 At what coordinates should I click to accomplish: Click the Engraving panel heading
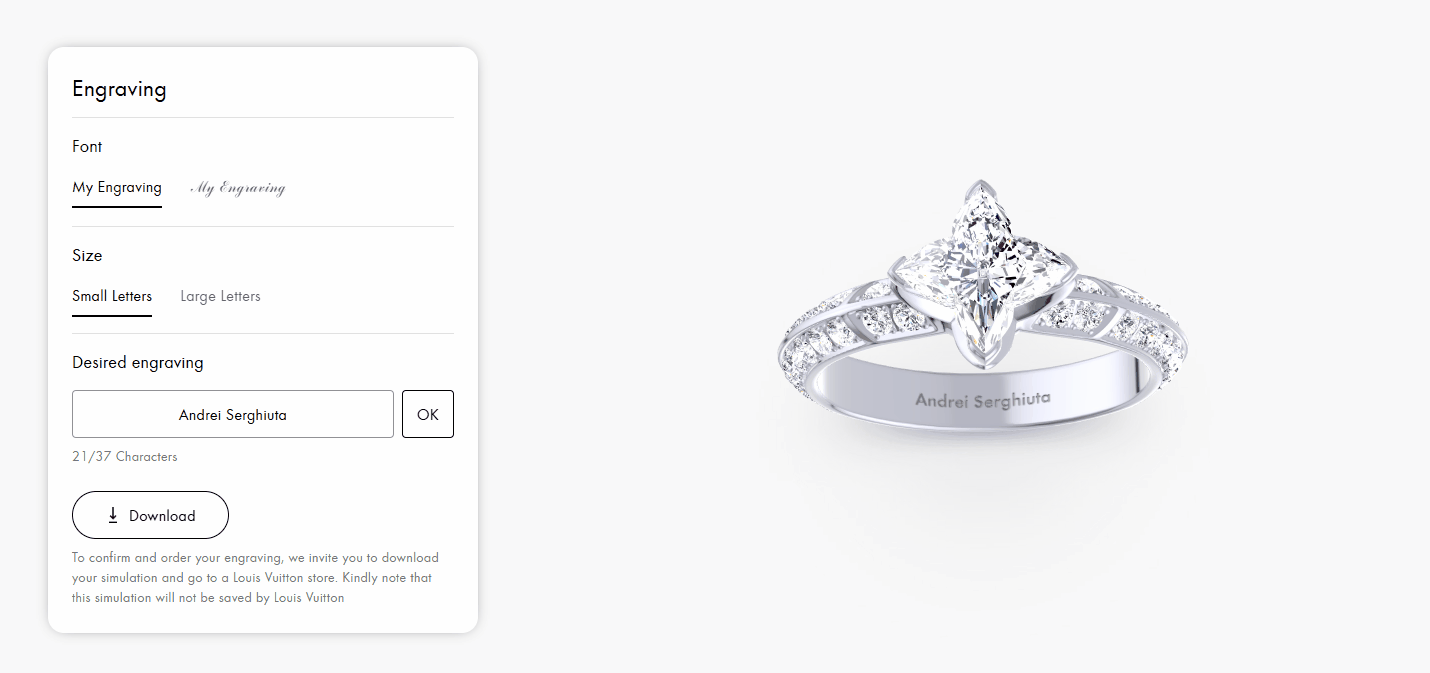point(119,89)
